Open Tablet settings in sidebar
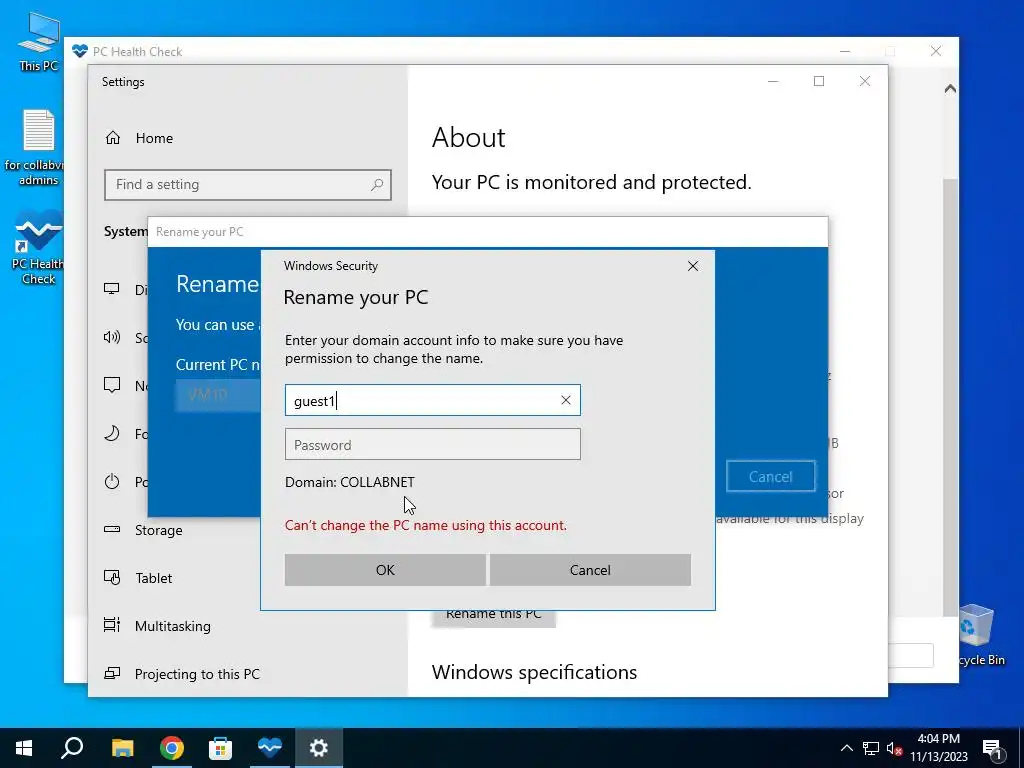1024x768 pixels. click(x=153, y=578)
